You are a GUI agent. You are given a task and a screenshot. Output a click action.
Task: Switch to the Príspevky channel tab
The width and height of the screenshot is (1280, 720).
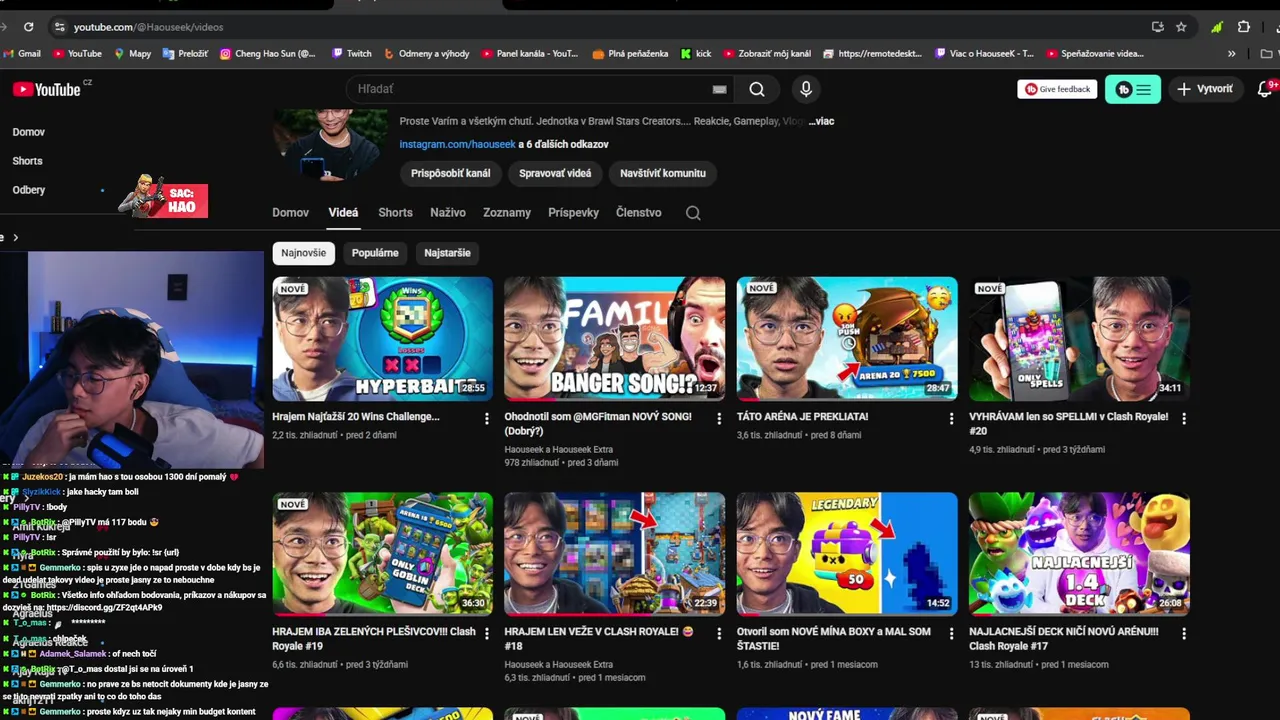[573, 212]
